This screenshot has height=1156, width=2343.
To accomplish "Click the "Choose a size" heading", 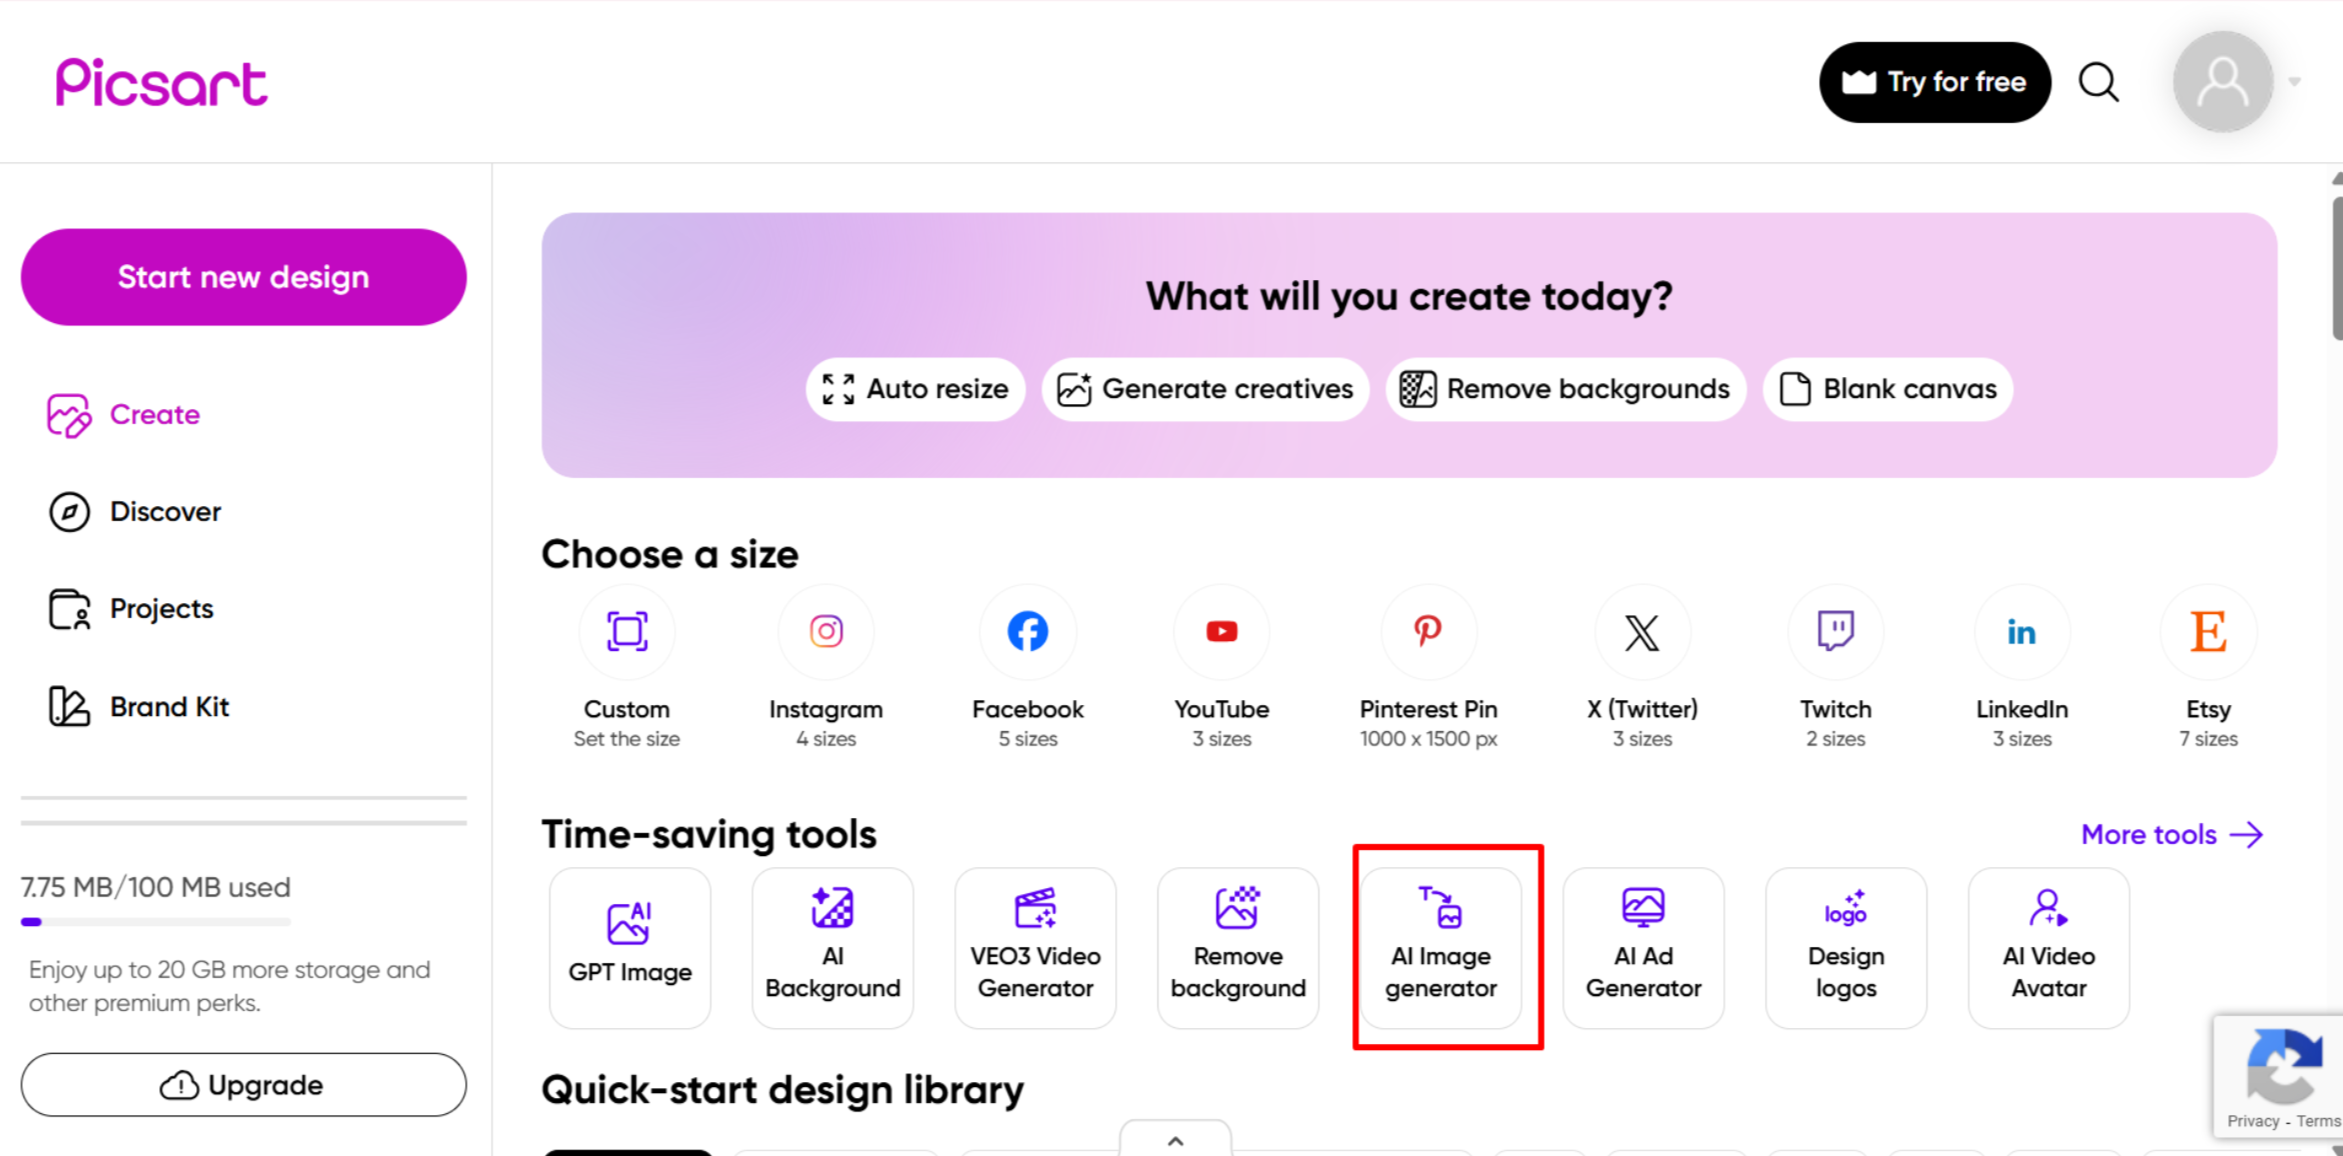I will 670,555.
